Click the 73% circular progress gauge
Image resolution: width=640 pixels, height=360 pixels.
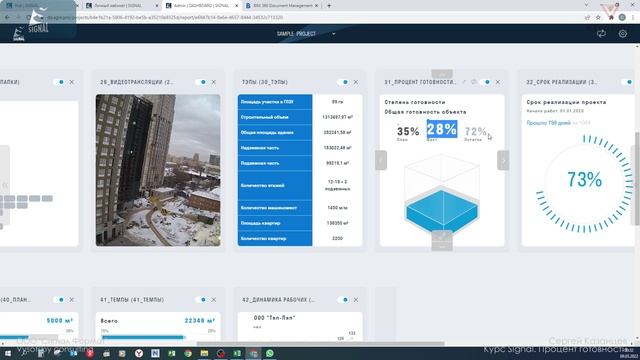(584, 183)
